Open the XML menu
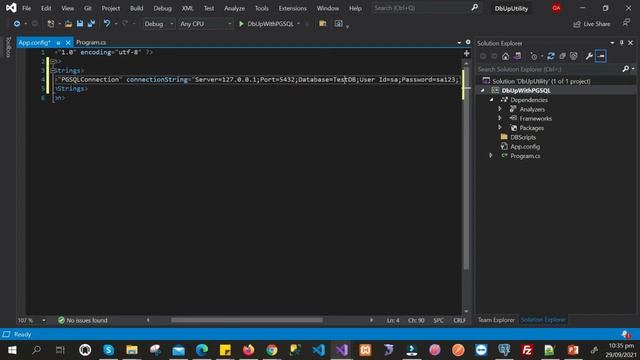The image size is (640, 360). coord(187,8)
